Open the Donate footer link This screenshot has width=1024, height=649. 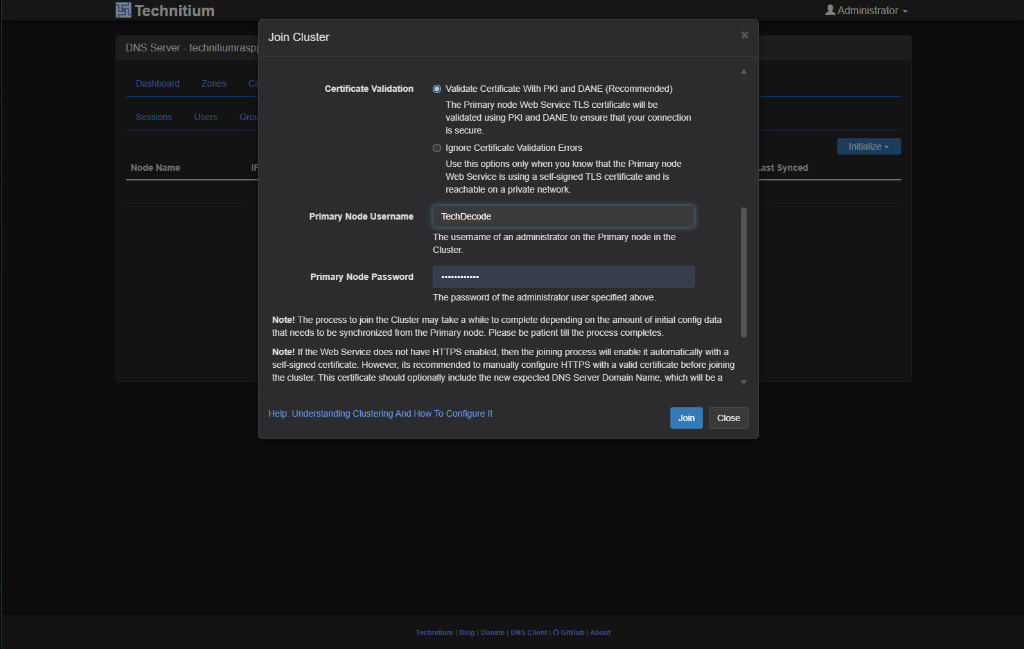click(x=492, y=633)
